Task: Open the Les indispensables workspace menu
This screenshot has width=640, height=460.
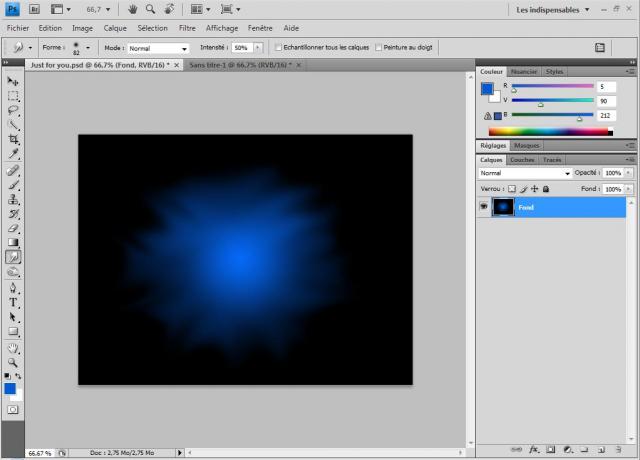Action: [553, 9]
